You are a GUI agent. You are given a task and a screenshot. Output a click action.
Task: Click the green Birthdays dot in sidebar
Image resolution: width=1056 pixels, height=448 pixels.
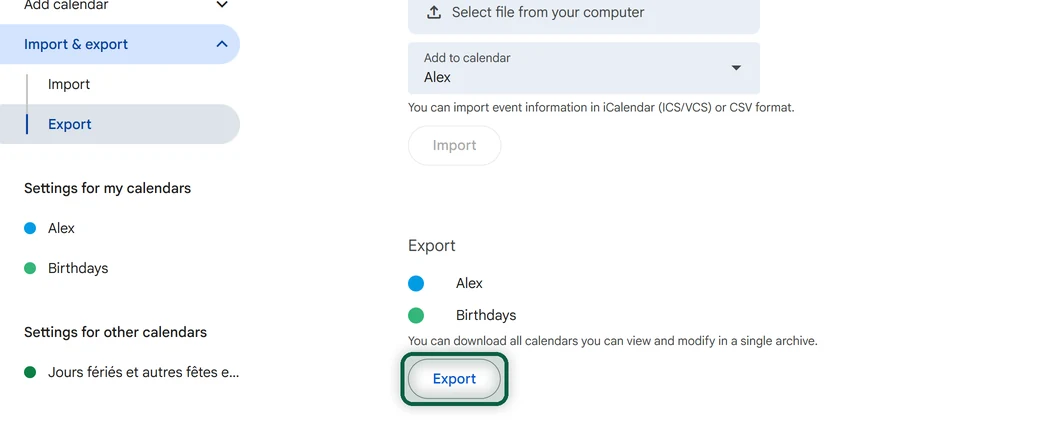click(30, 268)
